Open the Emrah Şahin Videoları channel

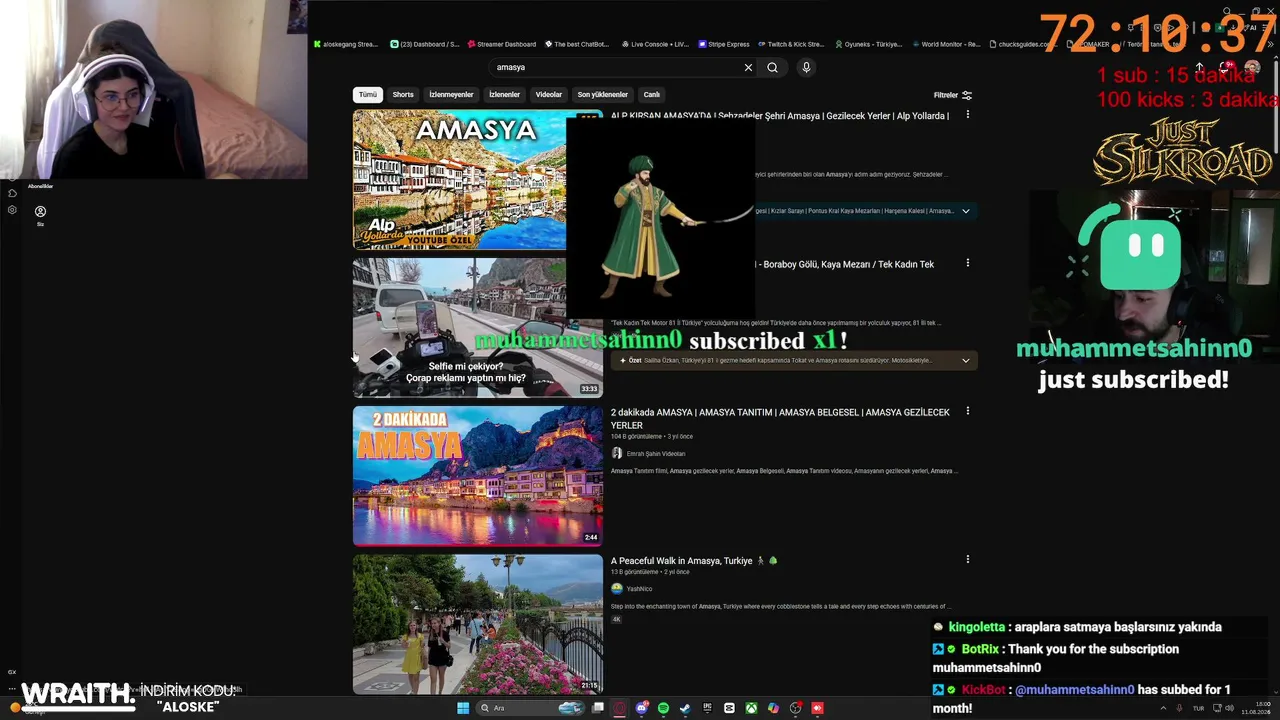[656, 454]
